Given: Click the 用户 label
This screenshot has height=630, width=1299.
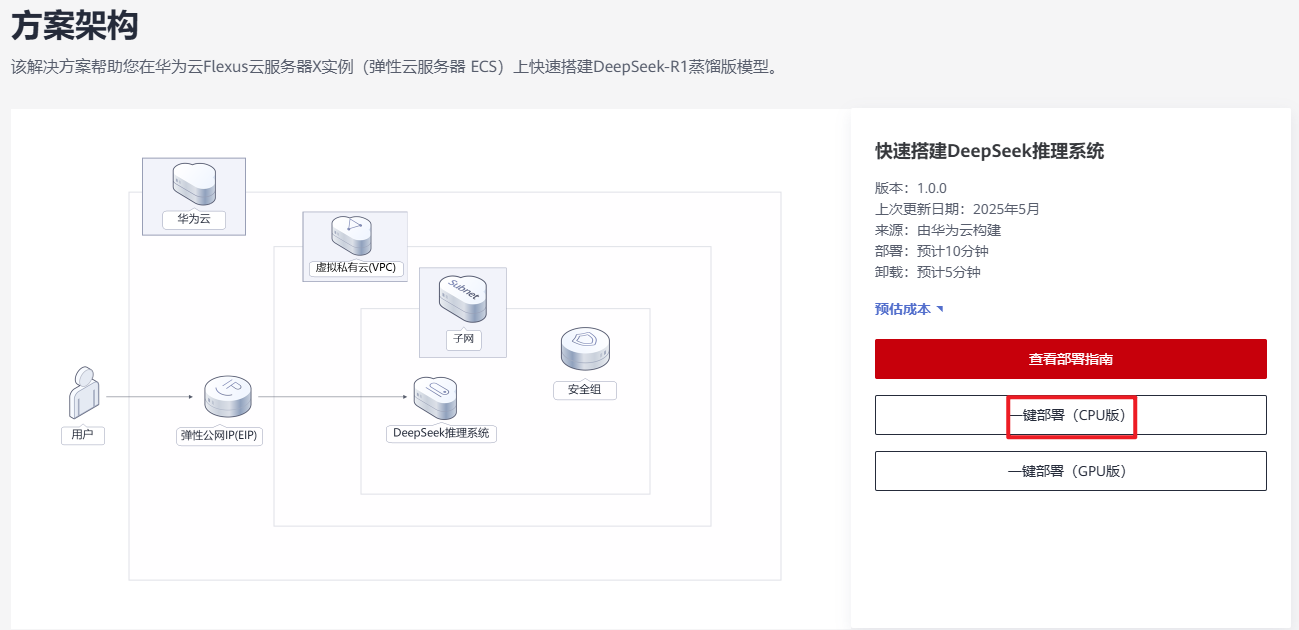Looking at the screenshot, I should 83,435.
